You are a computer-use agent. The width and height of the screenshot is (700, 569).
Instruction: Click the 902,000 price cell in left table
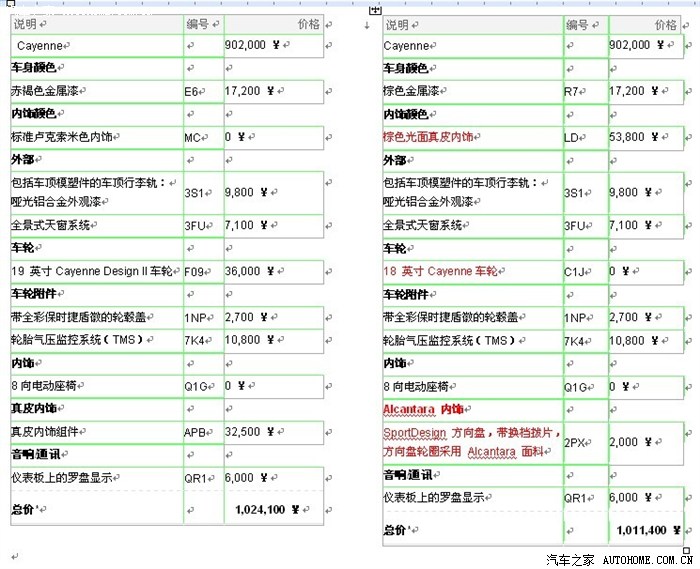(274, 46)
